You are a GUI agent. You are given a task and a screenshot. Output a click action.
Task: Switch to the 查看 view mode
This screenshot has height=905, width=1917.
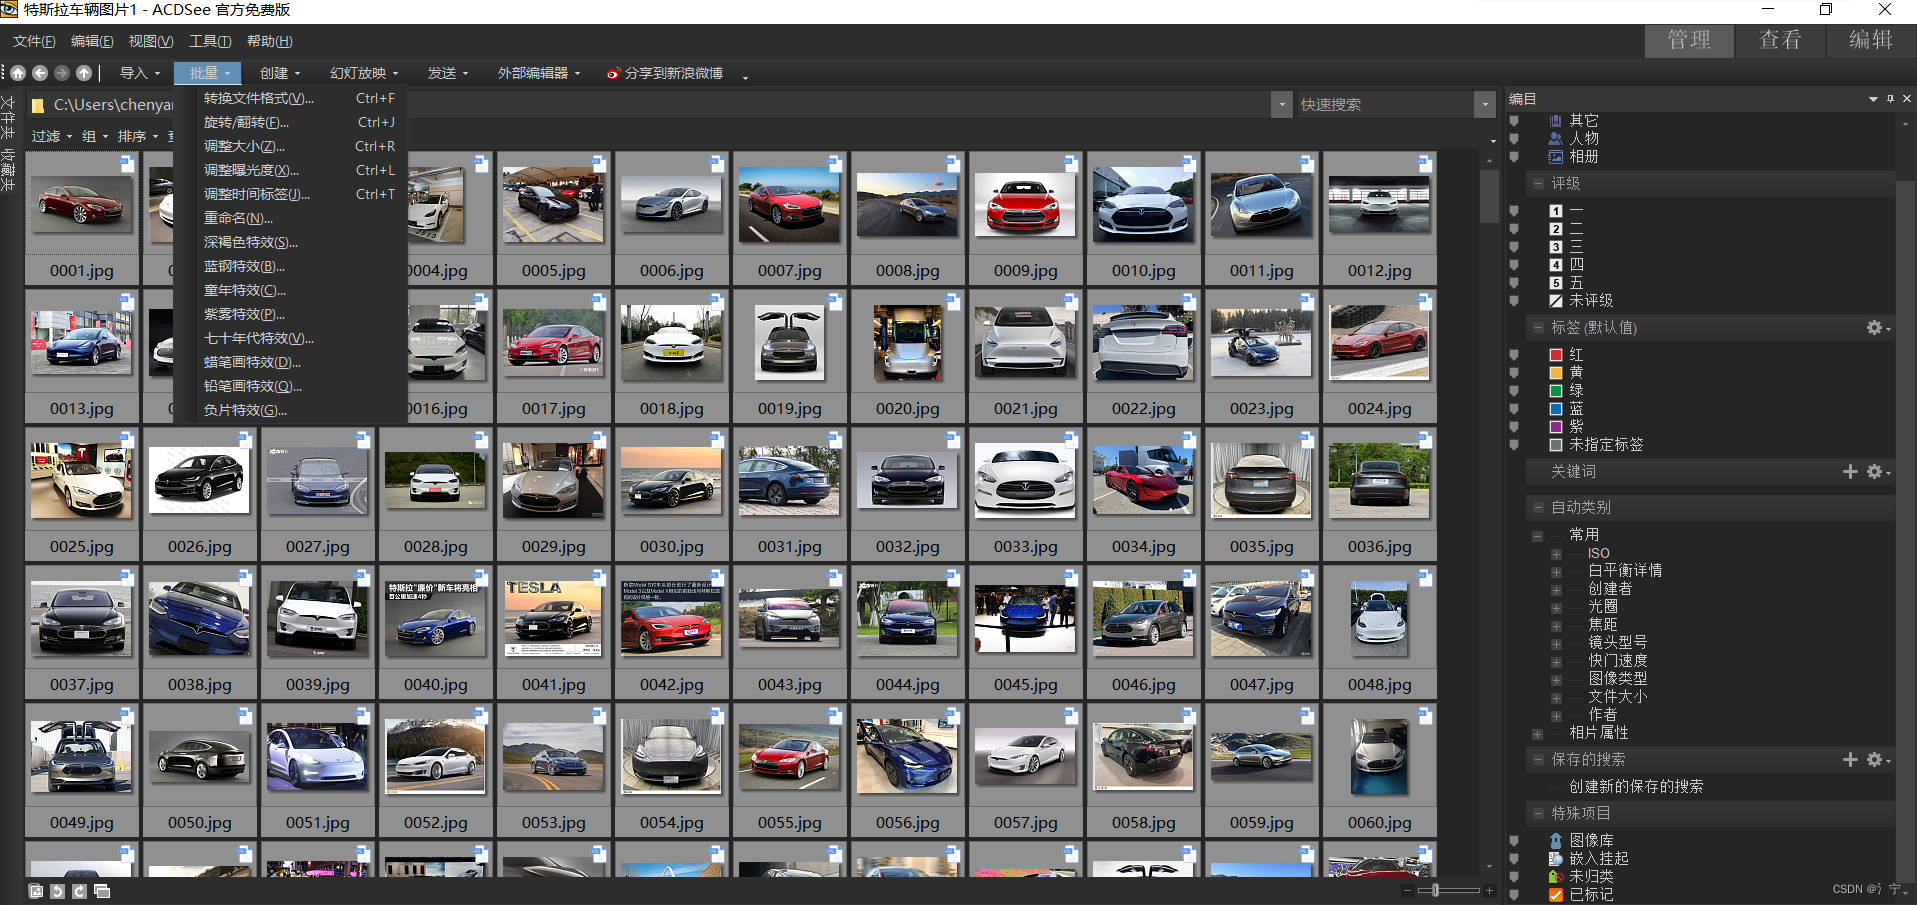pyautogui.click(x=1781, y=40)
